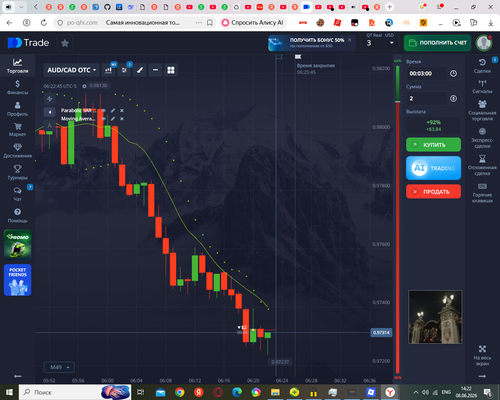Open Microsoft Edge from taskbar
The height and width of the screenshot is (400, 500).
tap(237, 392)
